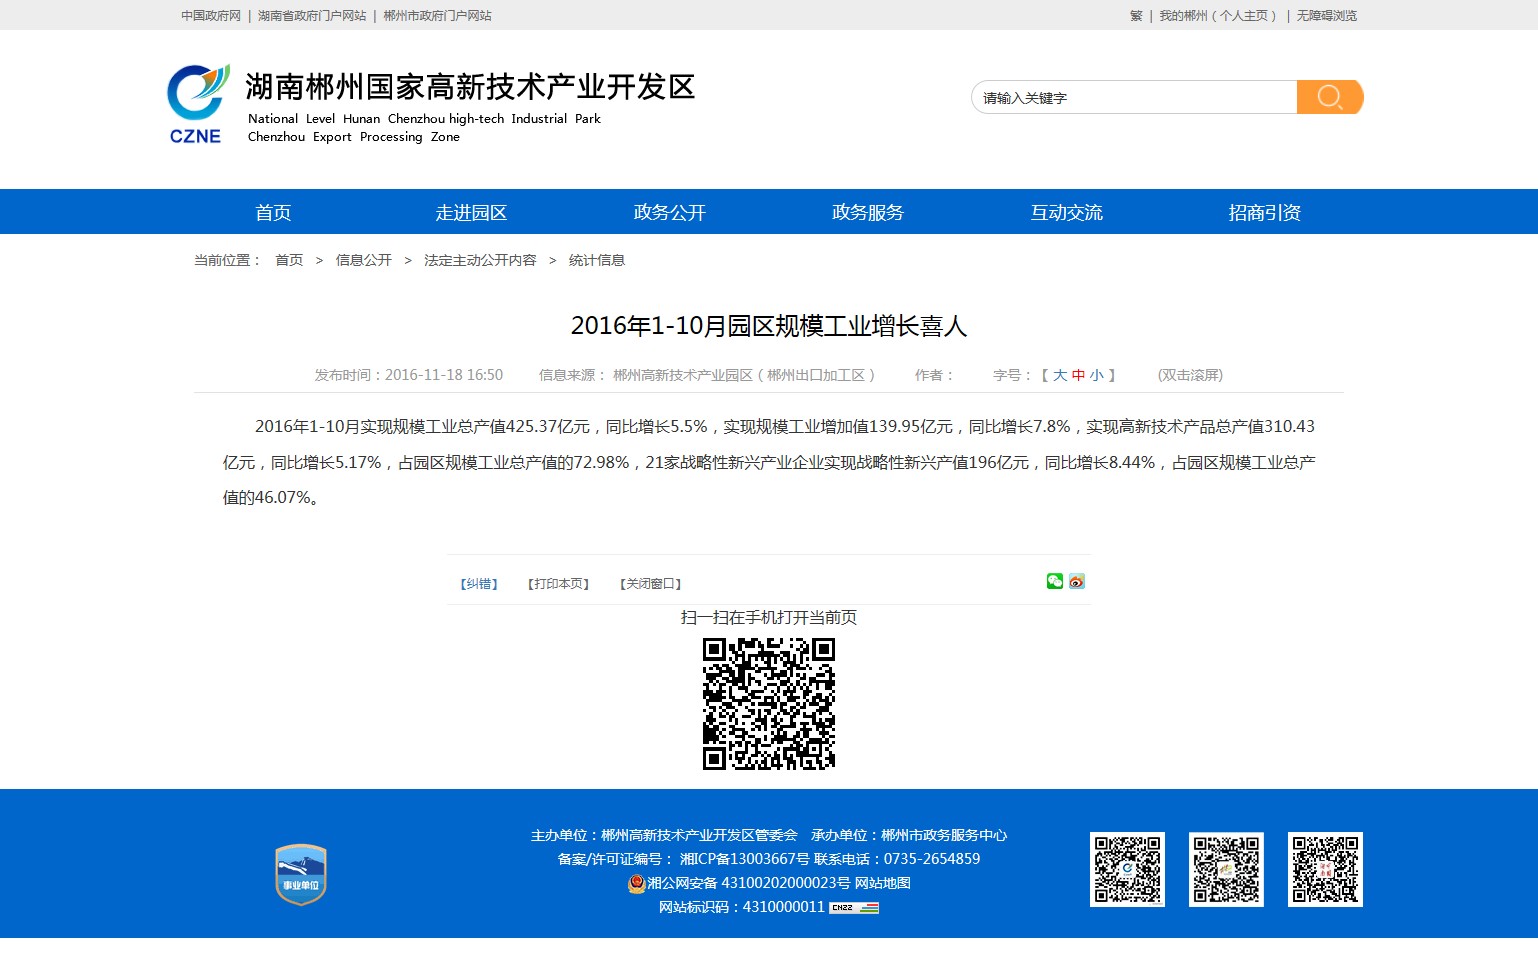Click the site title 湖南郴州国家高新技术产业开发区
This screenshot has height=959, width=1538.
(x=470, y=87)
